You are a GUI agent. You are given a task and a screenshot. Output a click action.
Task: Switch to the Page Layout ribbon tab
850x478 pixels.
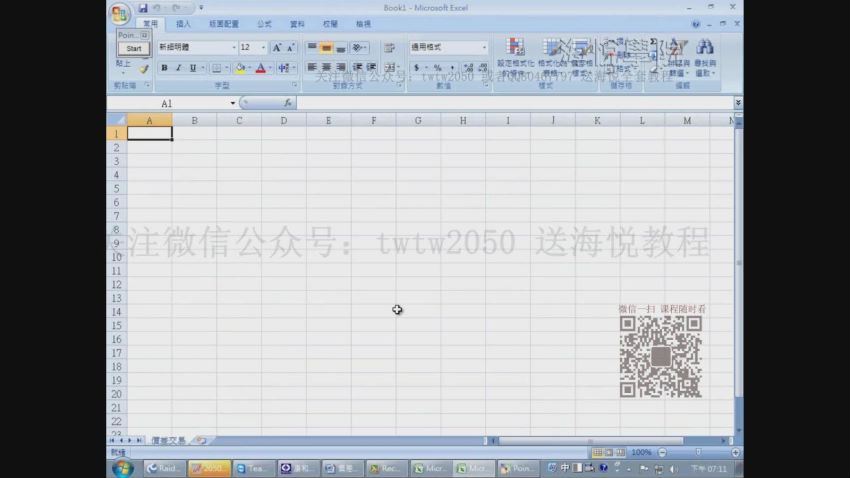click(224, 24)
